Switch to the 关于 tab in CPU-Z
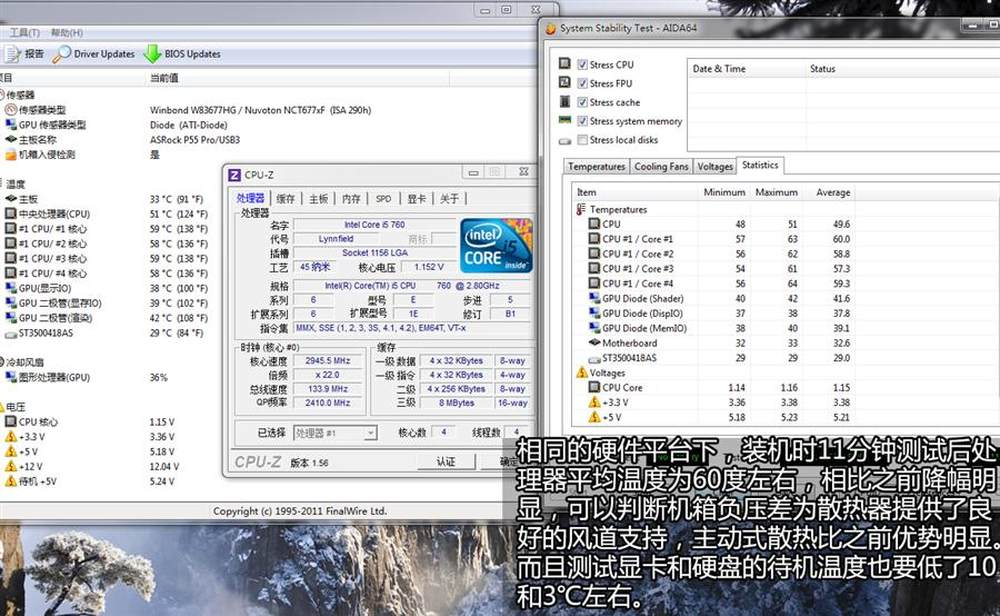 point(450,198)
